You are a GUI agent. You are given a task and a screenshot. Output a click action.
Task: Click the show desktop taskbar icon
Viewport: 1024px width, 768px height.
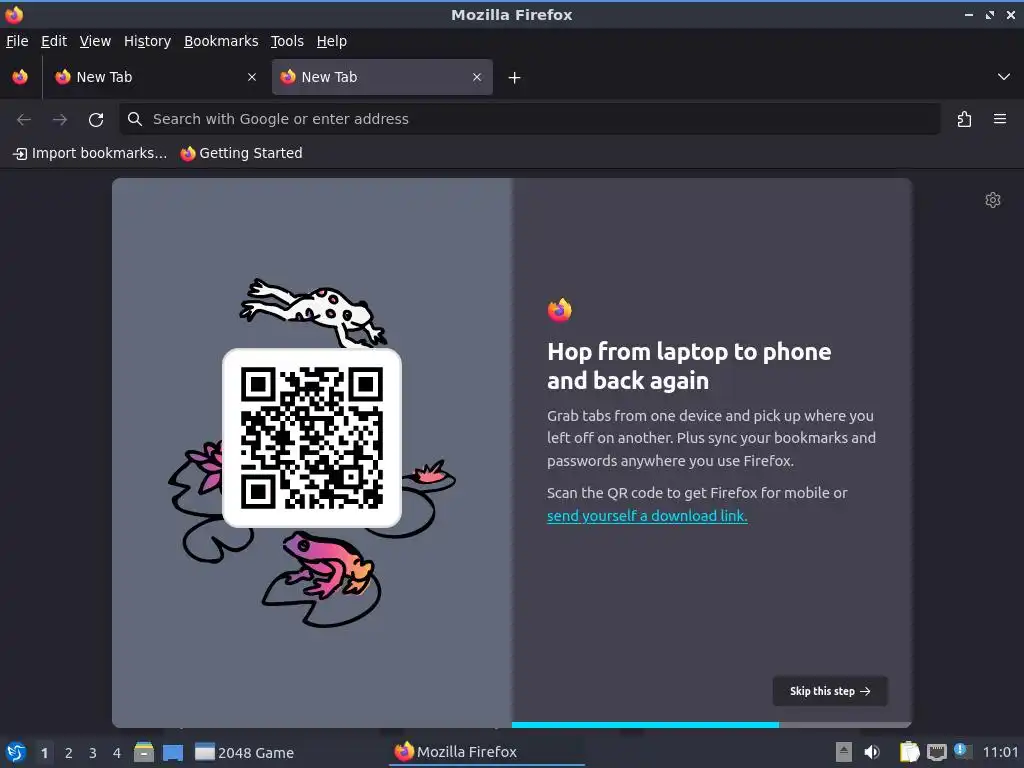pyautogui.click(x=173, y=752)
